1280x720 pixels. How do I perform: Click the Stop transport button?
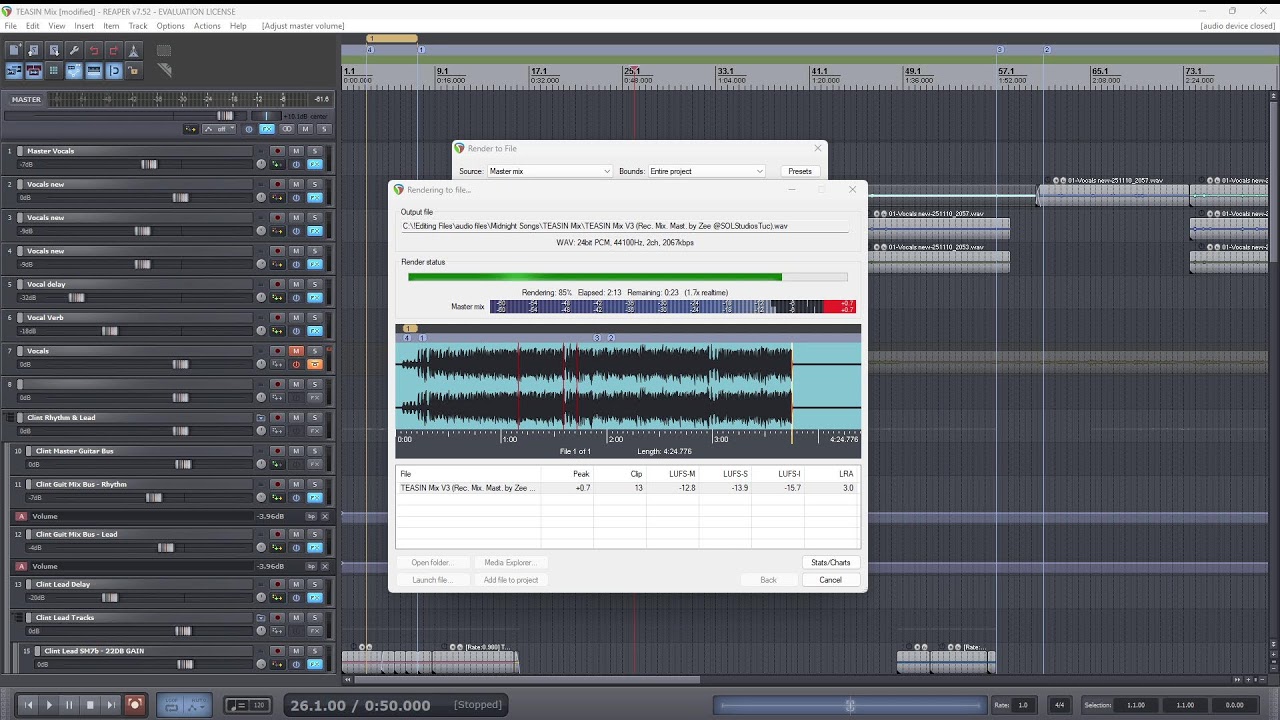90,705
